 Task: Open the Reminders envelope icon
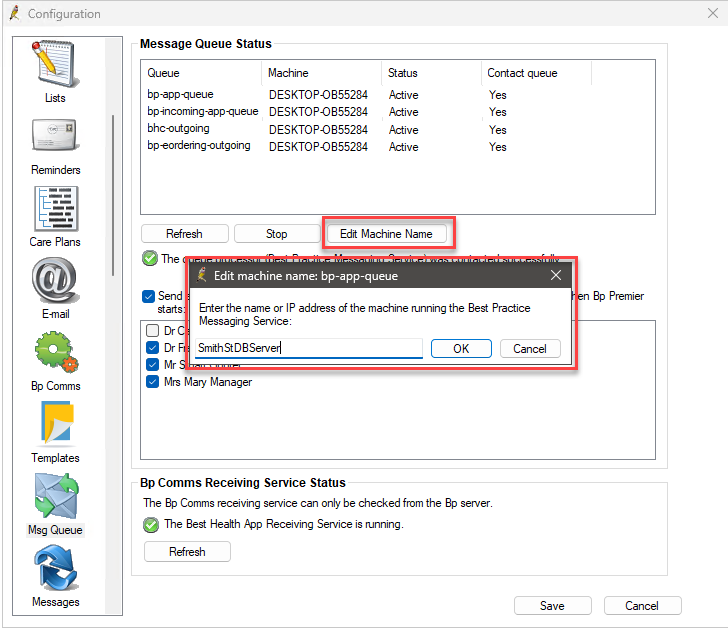coord(55,136)
